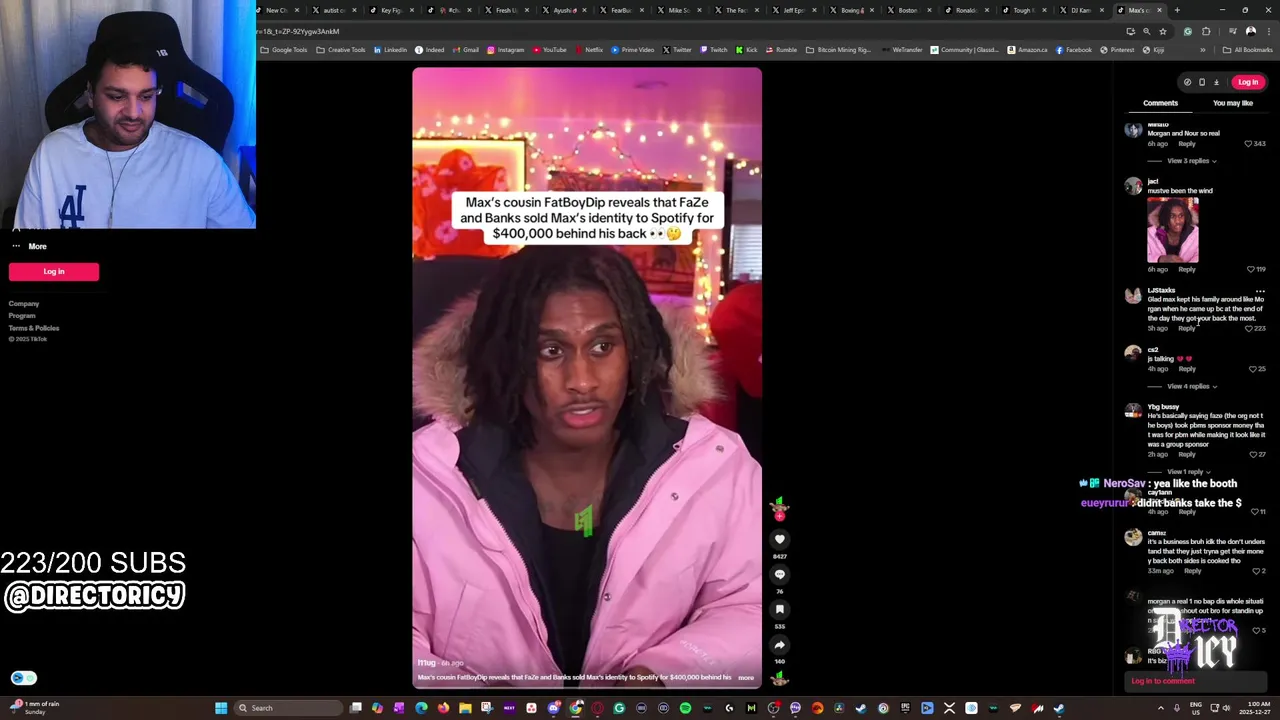
Task: Open the Google Tools bookmark folder
Action: pyautogui.click(x=284, y=50)
